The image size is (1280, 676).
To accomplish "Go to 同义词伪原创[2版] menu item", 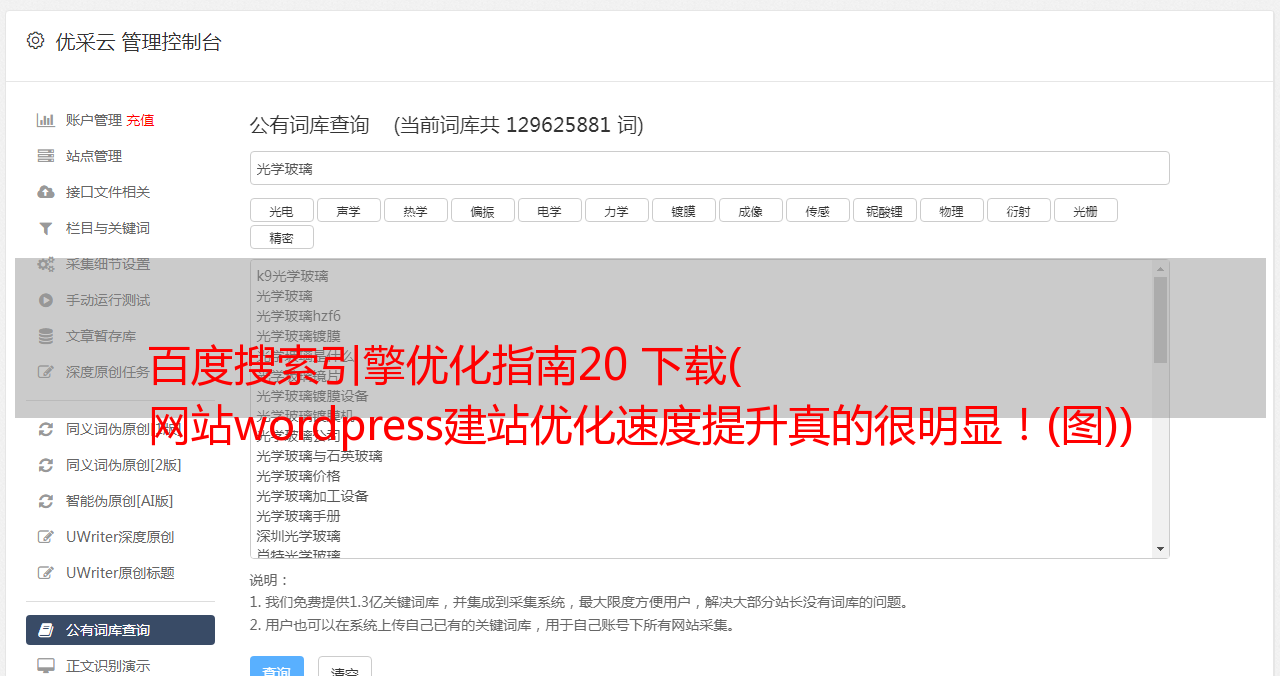I will click(x=120, y=465).
